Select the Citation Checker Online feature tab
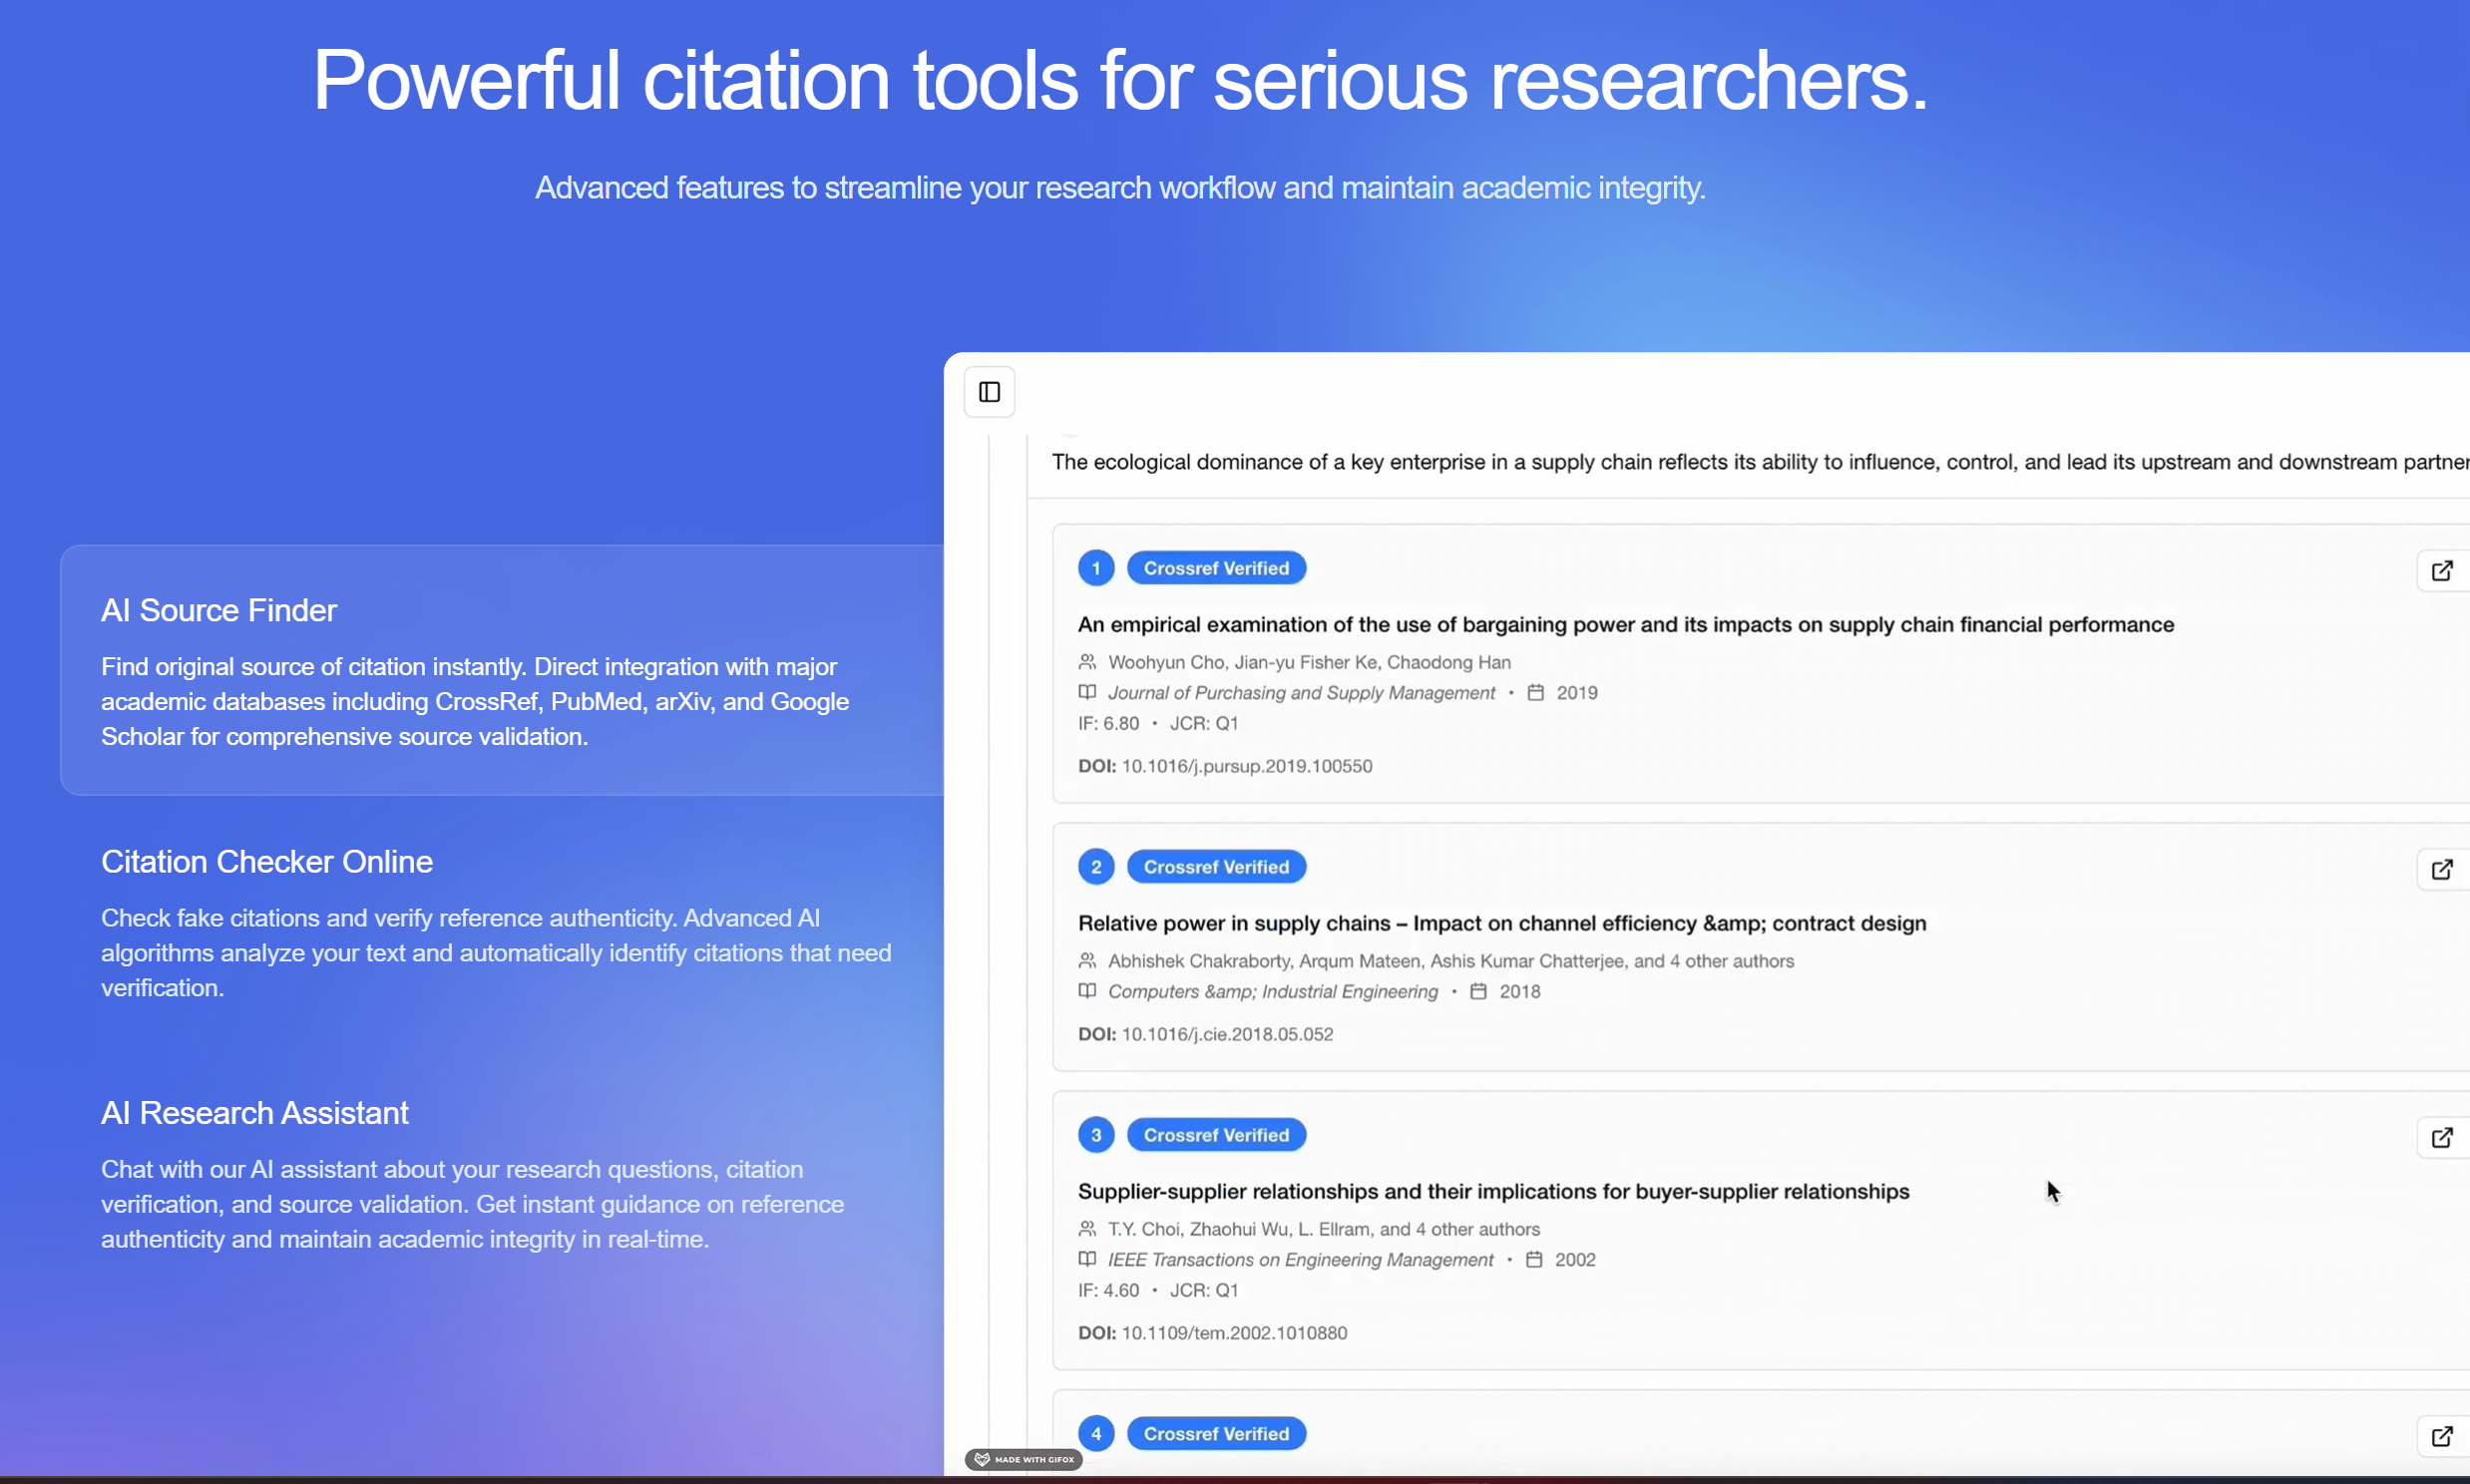The width and height of the screenshot is (2470, 1484). (266, 861)
